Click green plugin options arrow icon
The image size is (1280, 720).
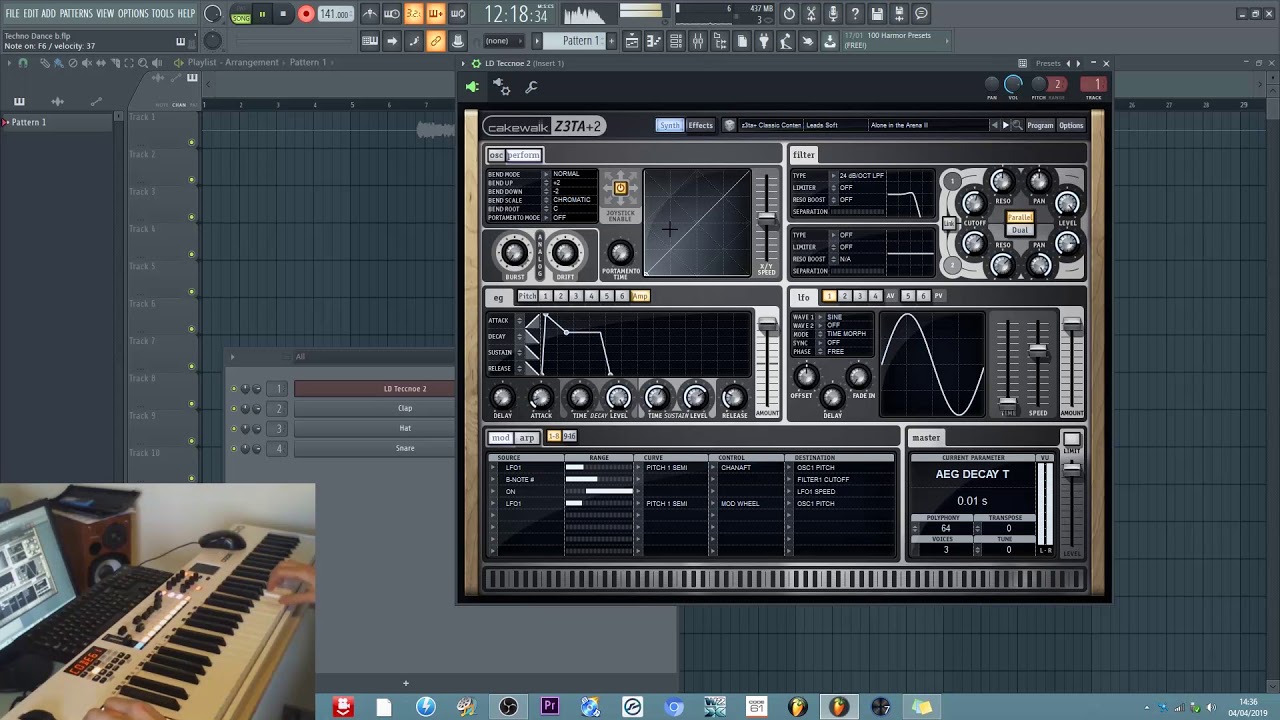[472, 87]
